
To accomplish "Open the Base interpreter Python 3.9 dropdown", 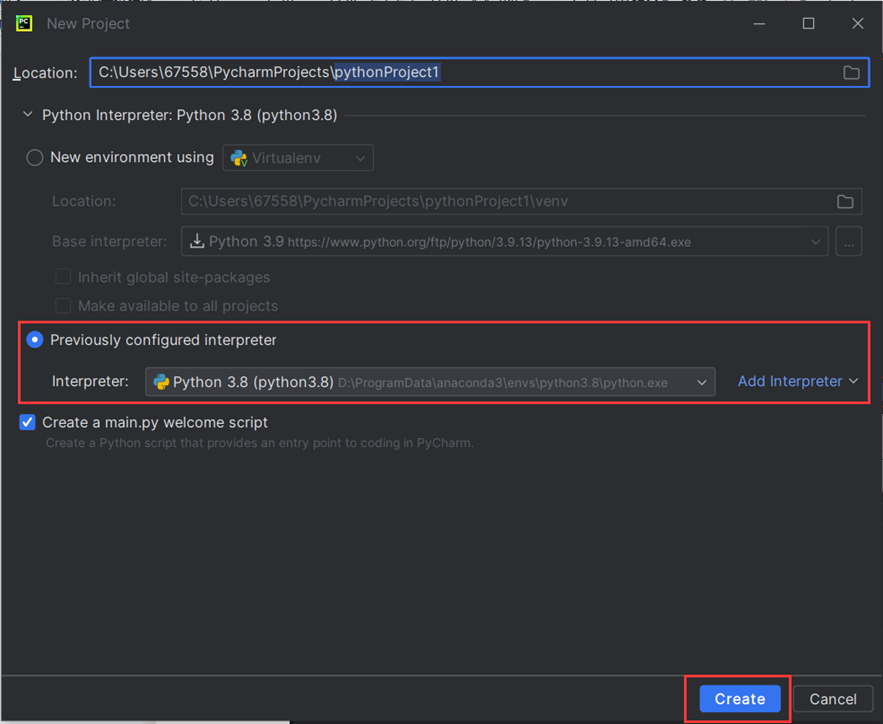I will 505,242.
